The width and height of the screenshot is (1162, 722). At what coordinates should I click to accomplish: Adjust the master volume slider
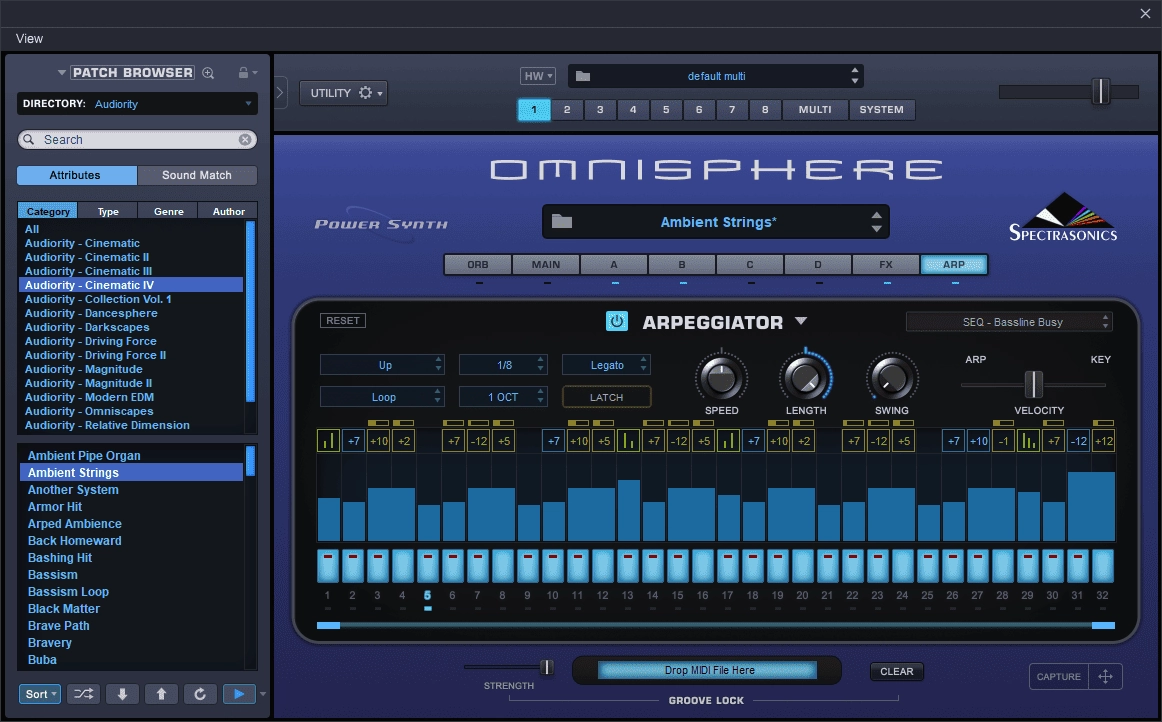(x=1100, y=91)
